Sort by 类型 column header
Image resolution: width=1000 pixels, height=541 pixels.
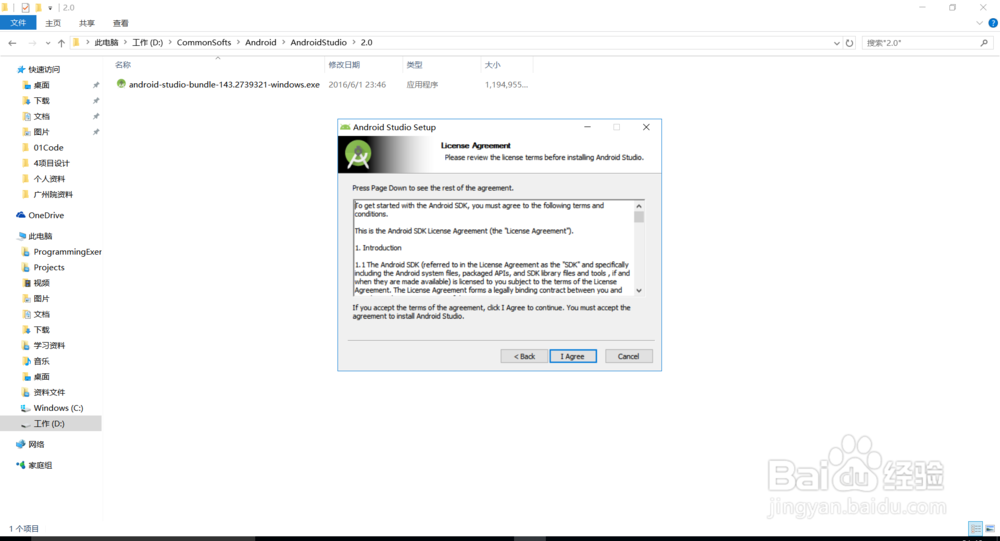tap(415, 64)
